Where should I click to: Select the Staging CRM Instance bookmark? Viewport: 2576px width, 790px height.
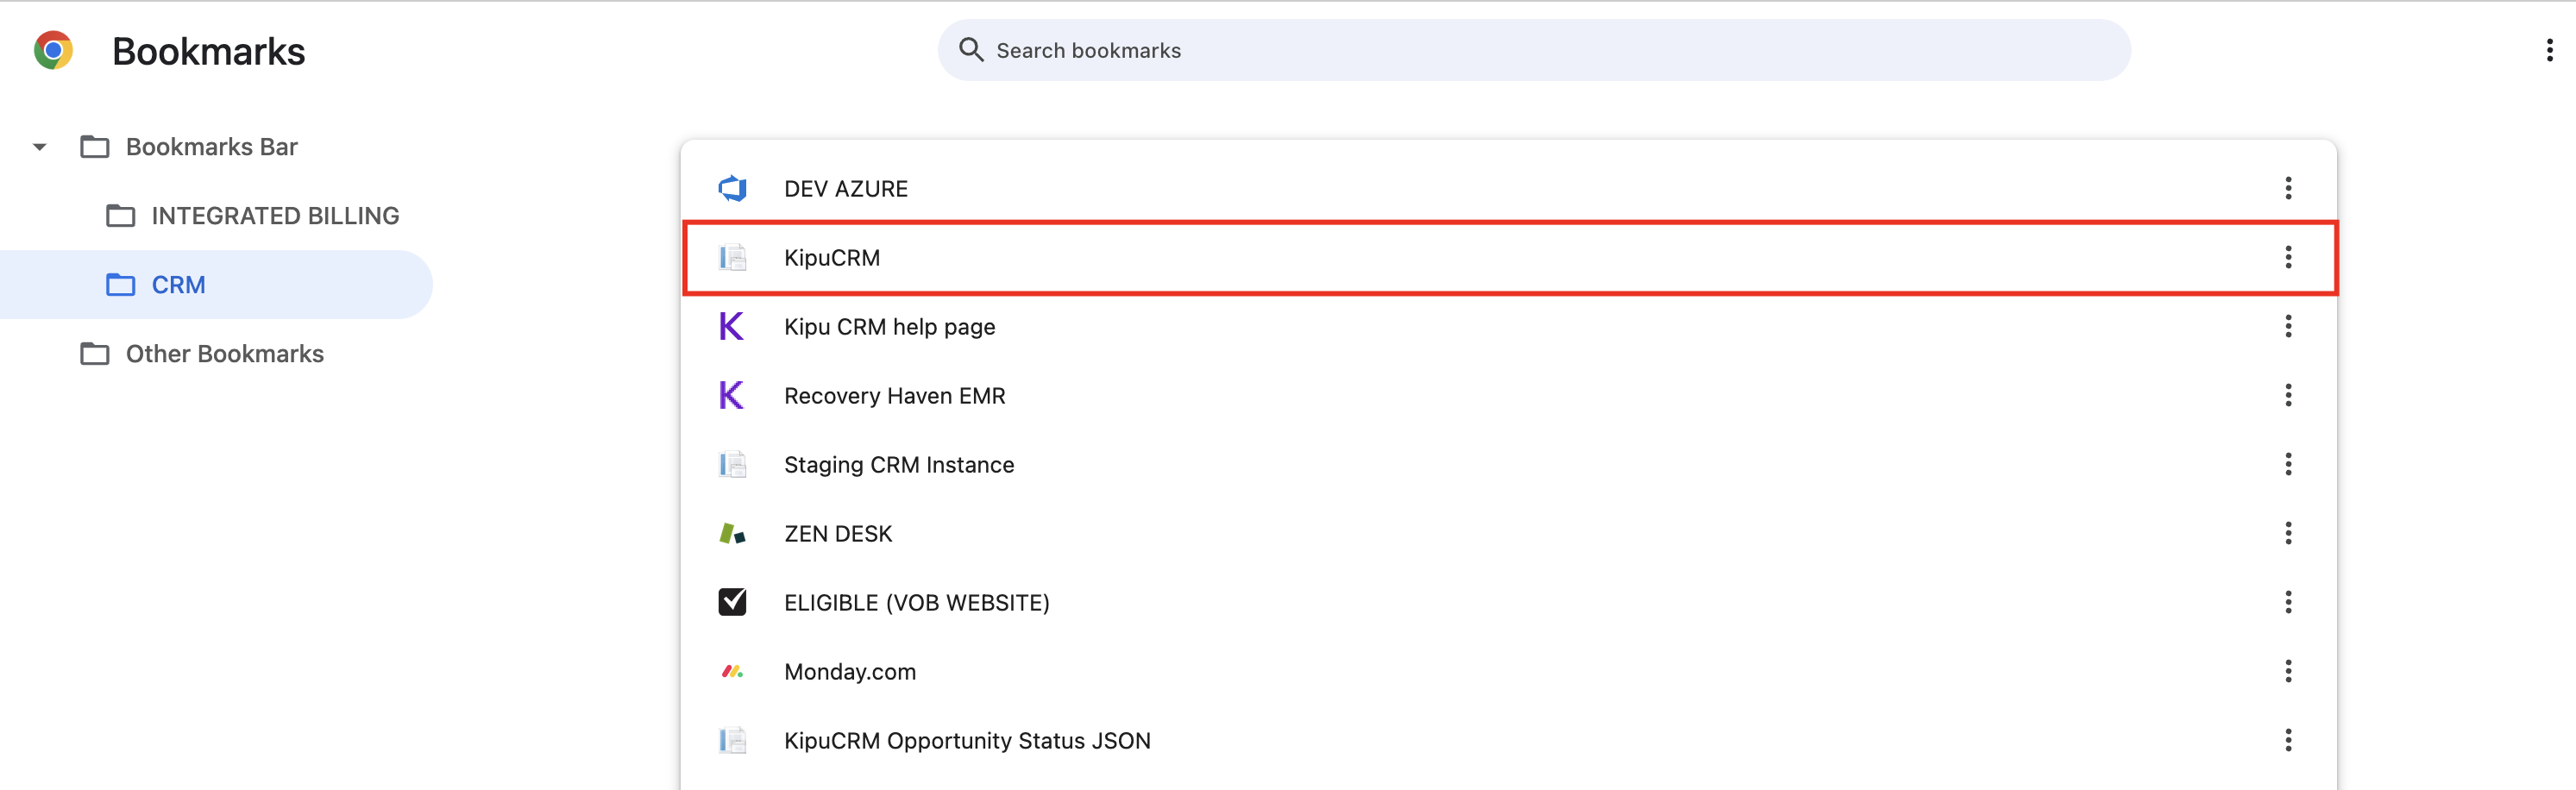tap(898, 465)
